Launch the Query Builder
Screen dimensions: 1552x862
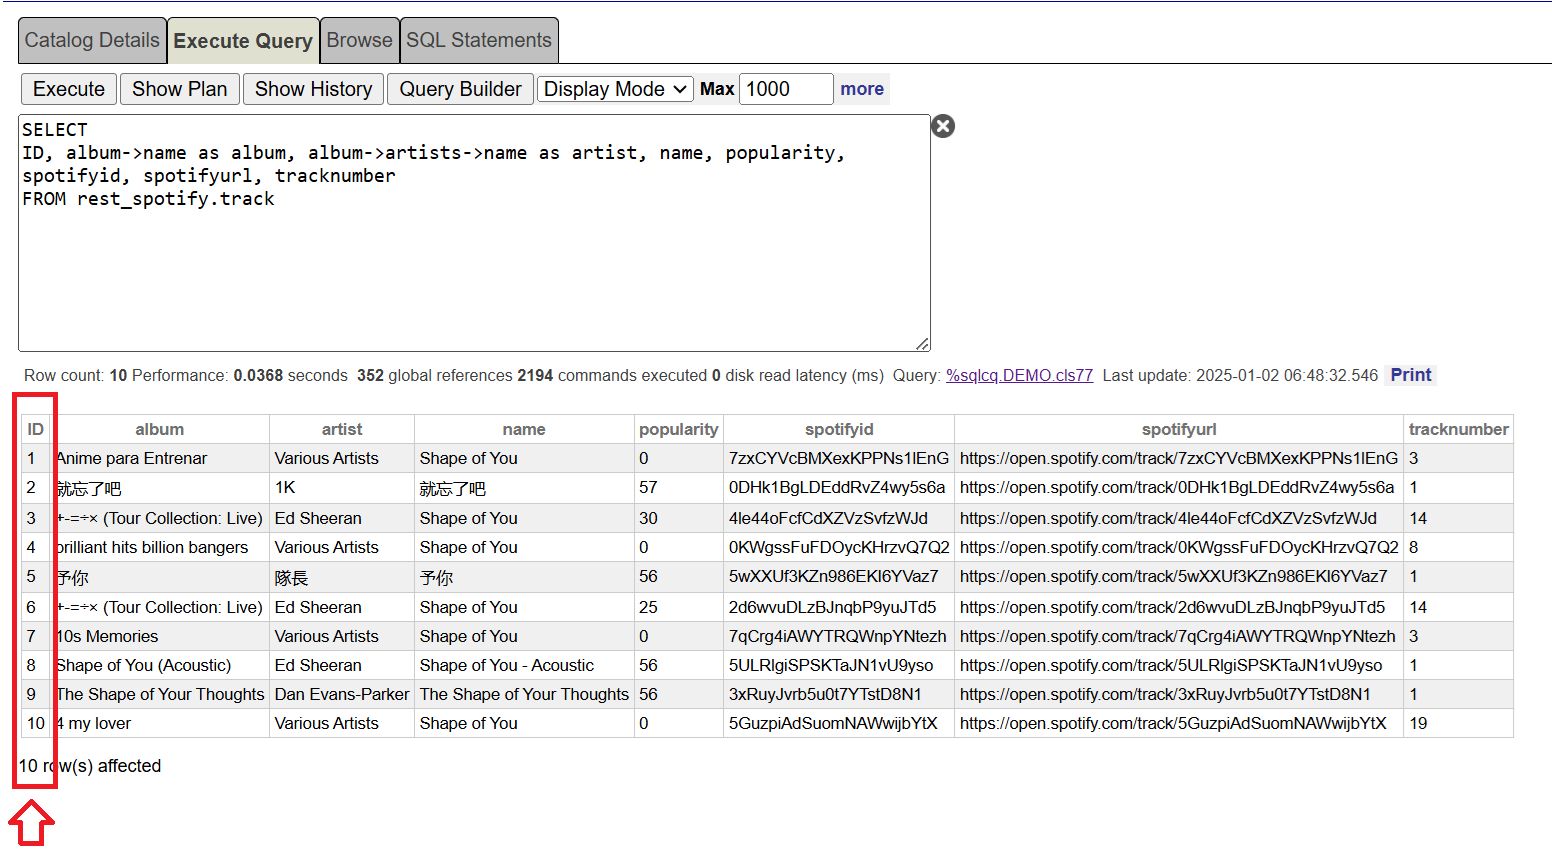[x=460, y=89]
